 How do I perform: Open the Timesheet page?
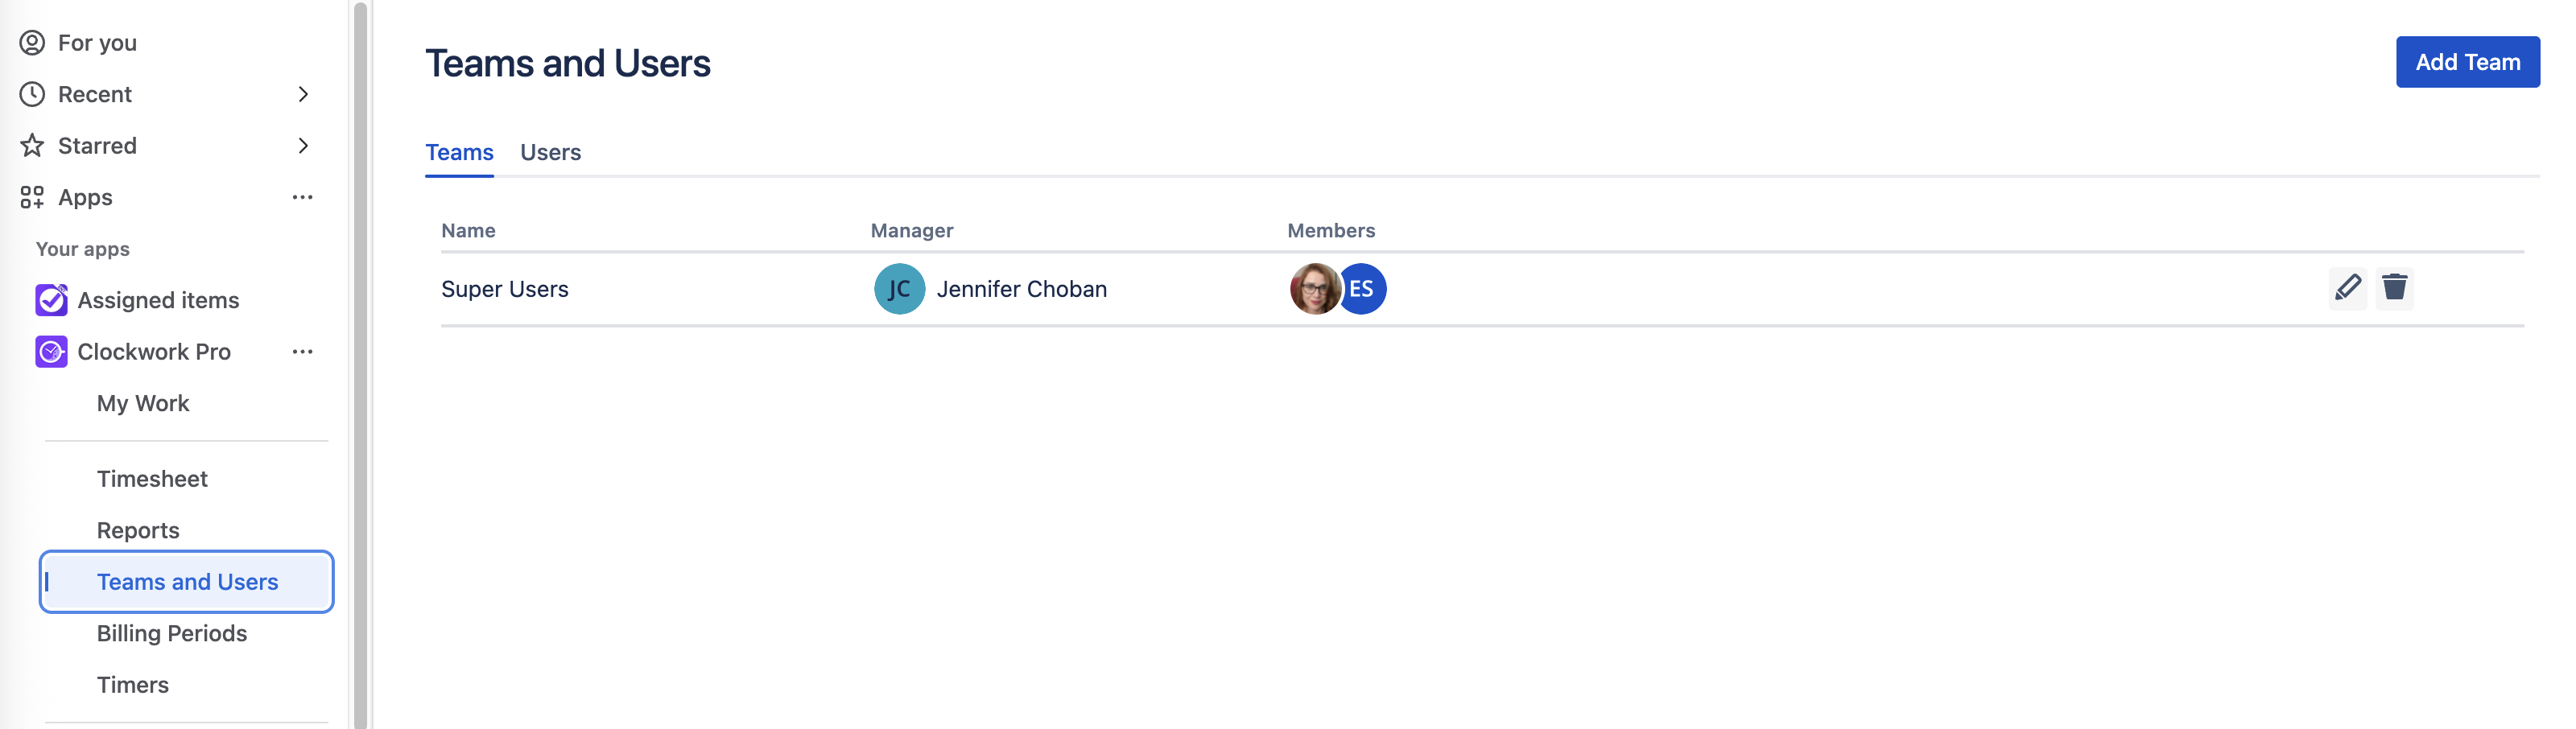click(152, 479)
